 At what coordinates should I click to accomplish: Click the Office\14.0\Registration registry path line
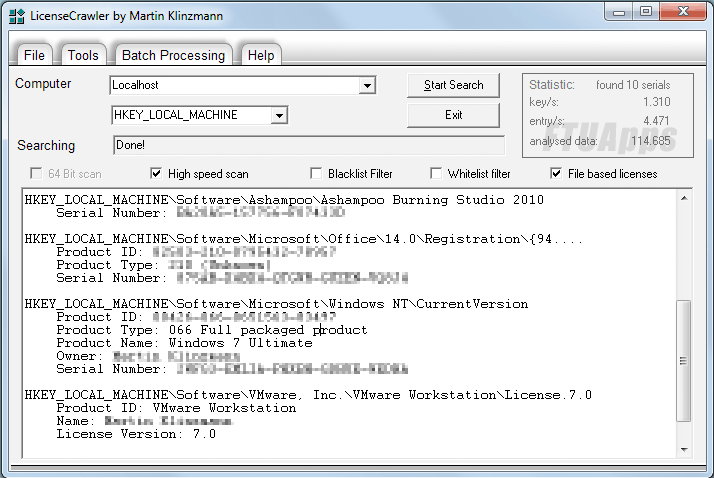click(x=303, y=239)
